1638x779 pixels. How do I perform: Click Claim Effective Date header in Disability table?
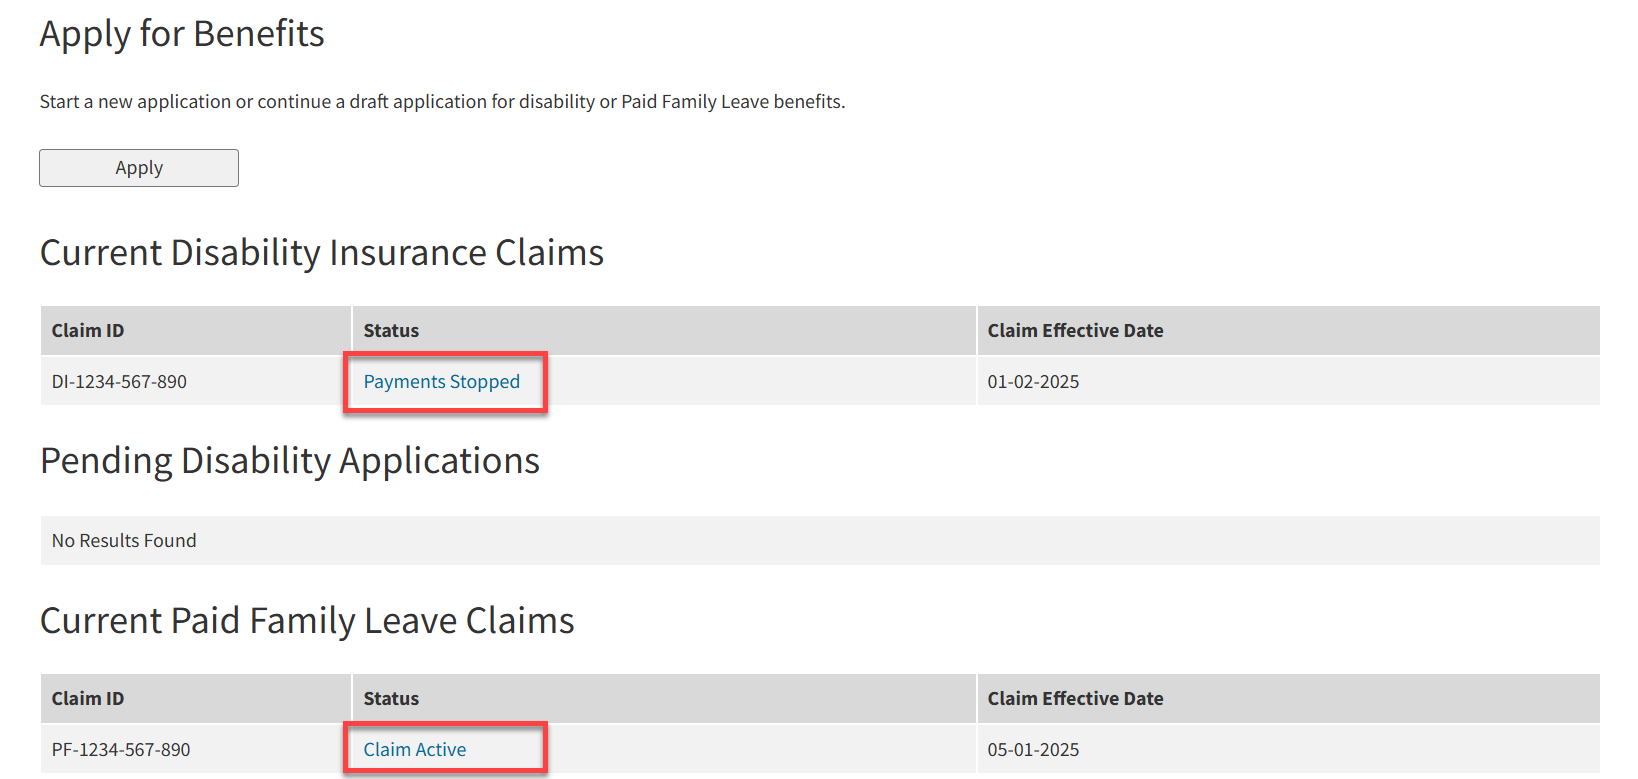point(1075,331)
